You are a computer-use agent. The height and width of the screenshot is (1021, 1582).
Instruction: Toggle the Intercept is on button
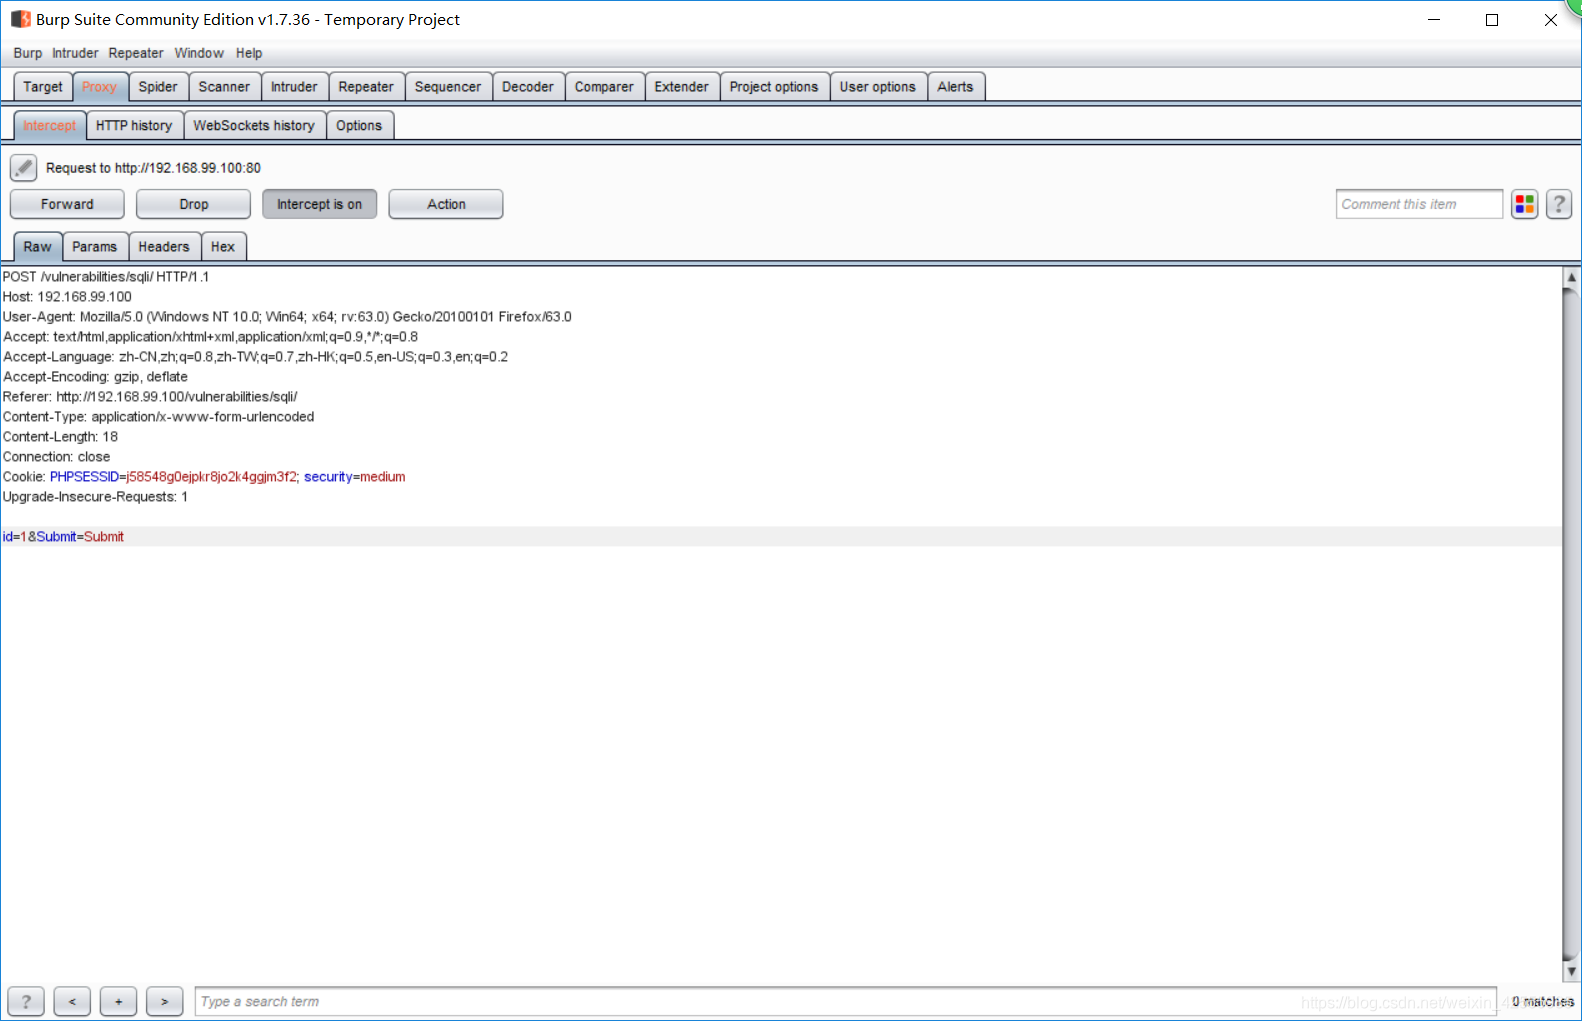coord(319,204)
